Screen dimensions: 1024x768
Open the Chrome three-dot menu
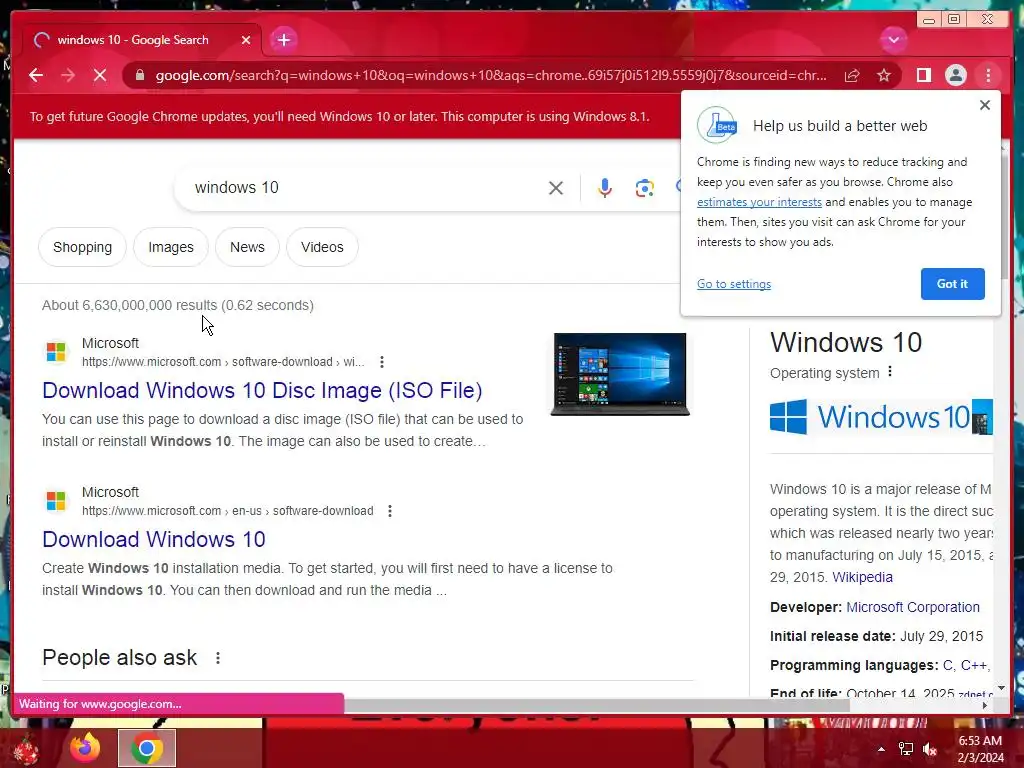988,75
